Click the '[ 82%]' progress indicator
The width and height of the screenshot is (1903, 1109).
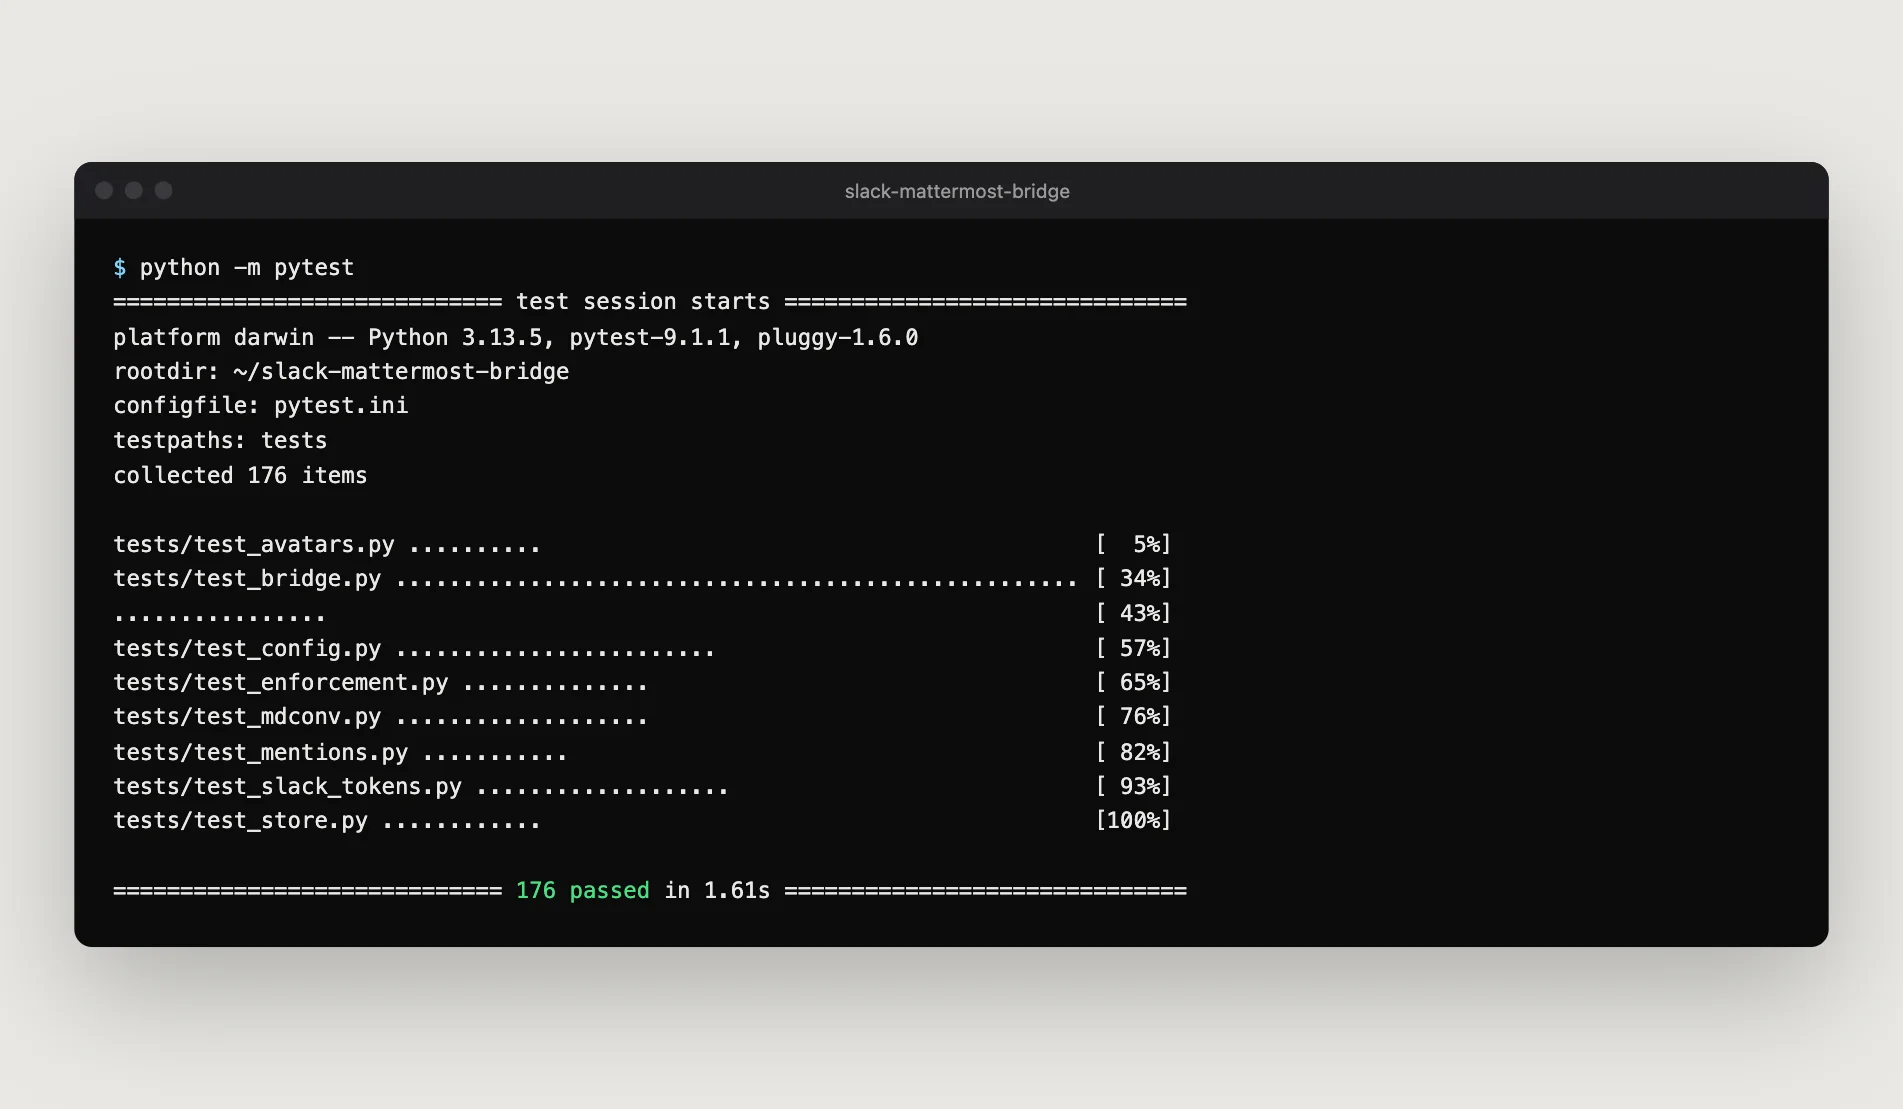tap(1133, 752)
